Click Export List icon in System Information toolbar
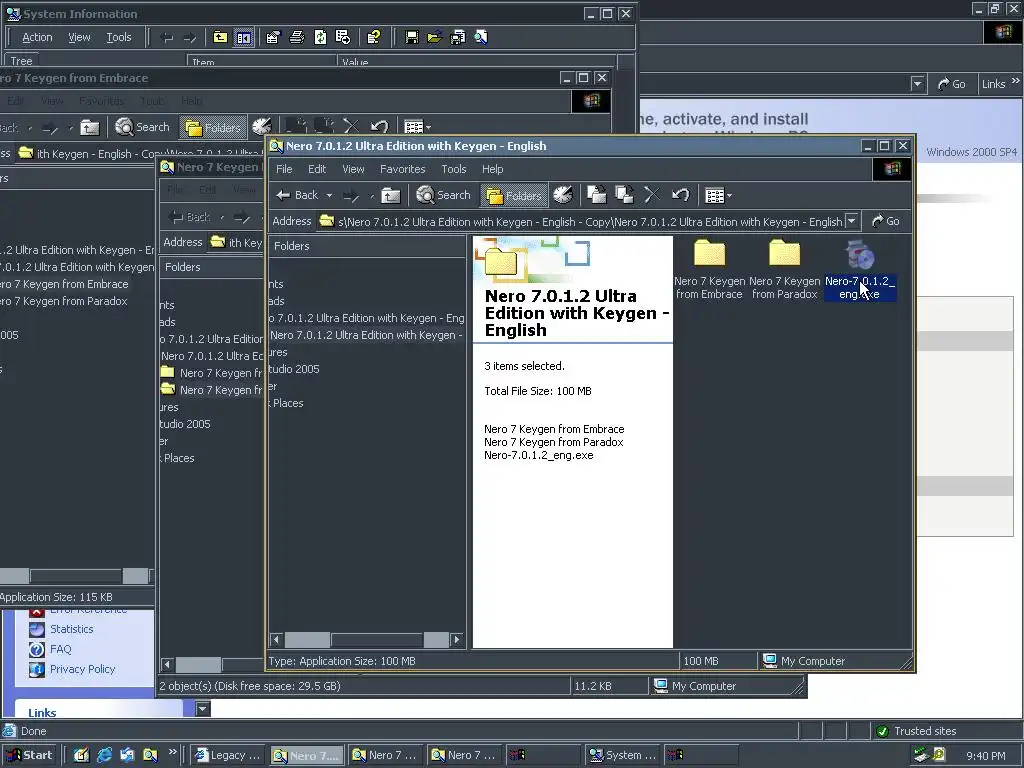The image size is (1024, 768). click(343, 37)
